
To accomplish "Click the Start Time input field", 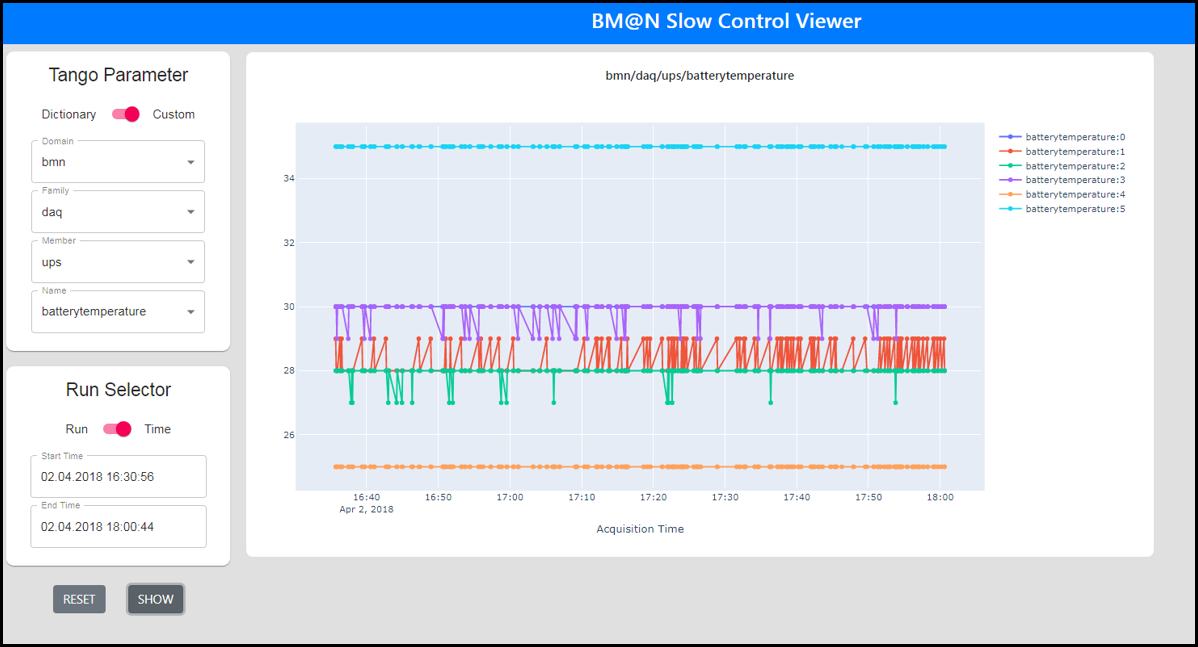I will [x=118, y=477].
